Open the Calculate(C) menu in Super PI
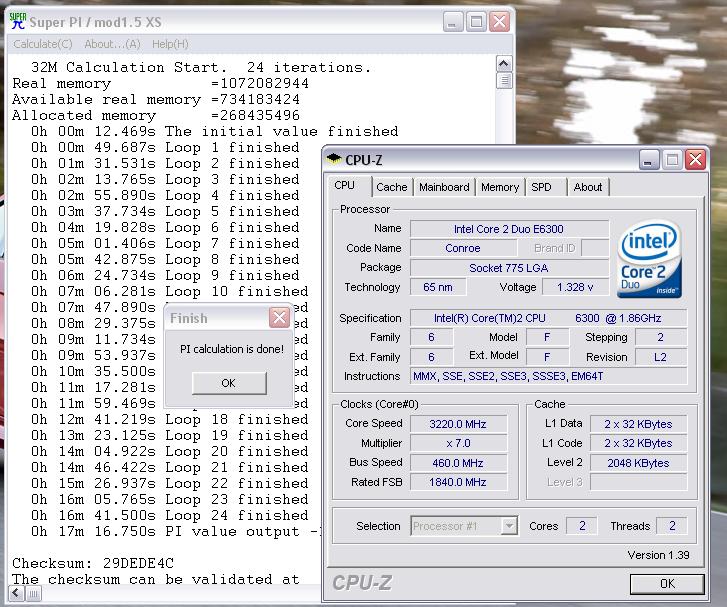Viewport: 727px width, 607px height. [x=43, y=44]
